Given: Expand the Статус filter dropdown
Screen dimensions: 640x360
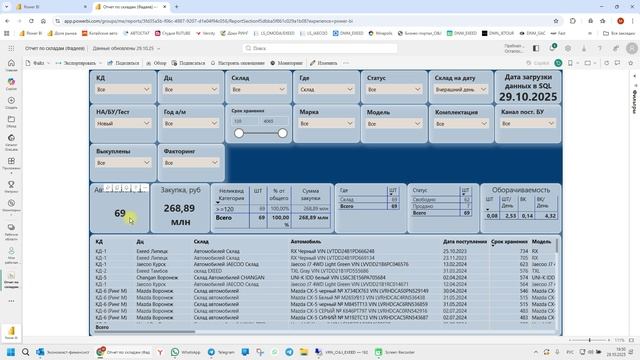Looking at the screenshot, I should pos(394,89).
